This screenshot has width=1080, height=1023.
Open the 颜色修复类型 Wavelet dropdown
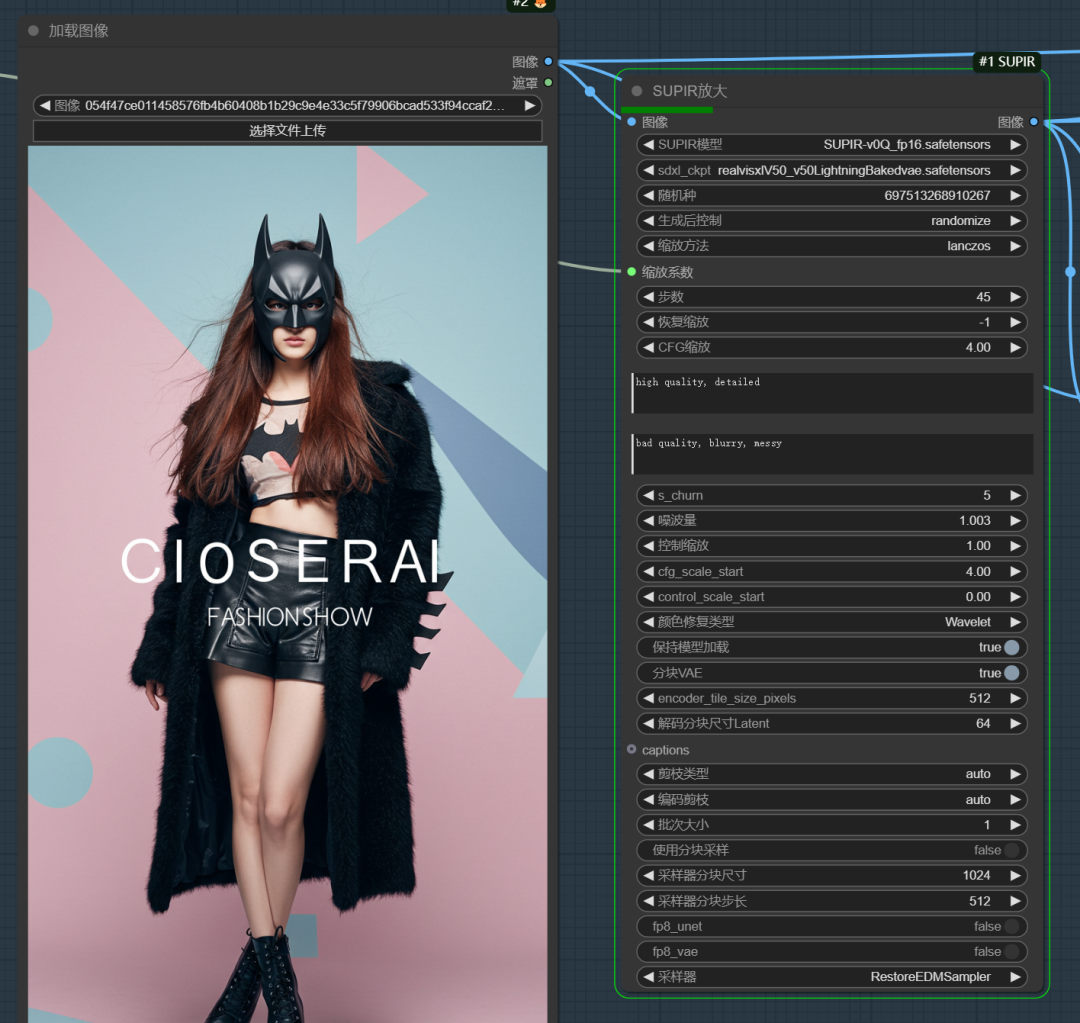click(x=832, y=622)
